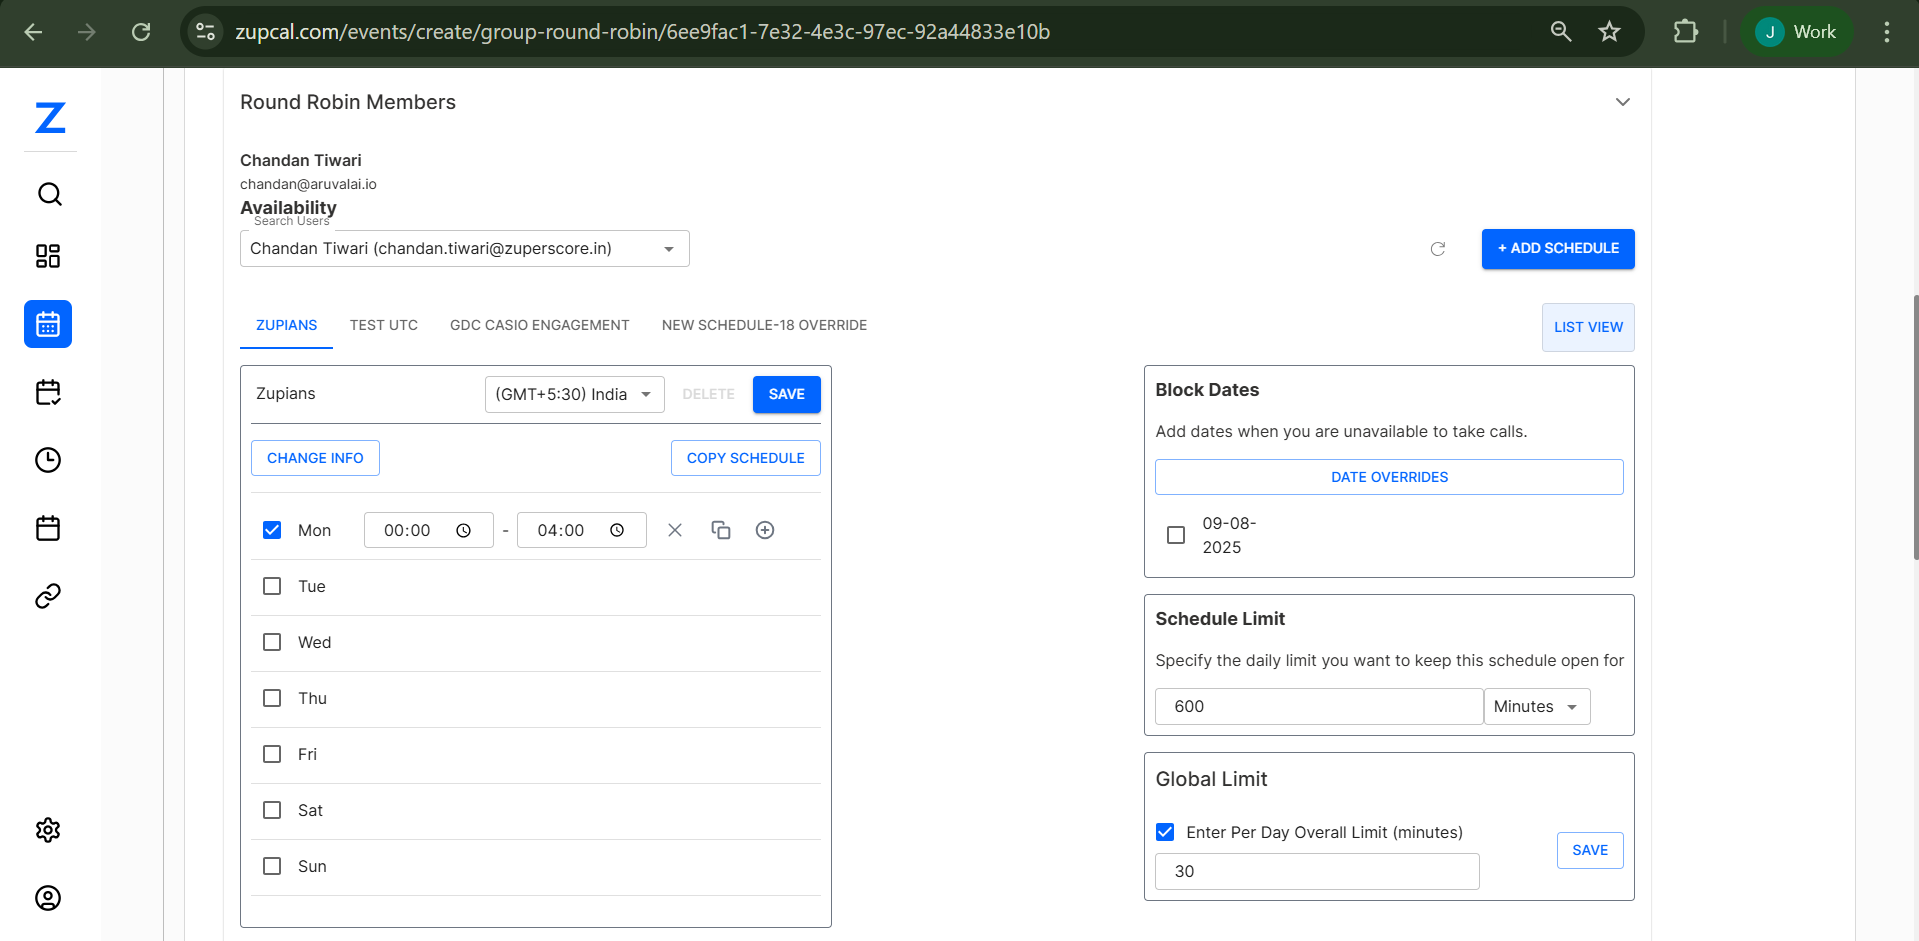The width and height of the screenshot is (1919, 941).
Task: Click the link icon in left sidebar
Action: tap(48, 596)
